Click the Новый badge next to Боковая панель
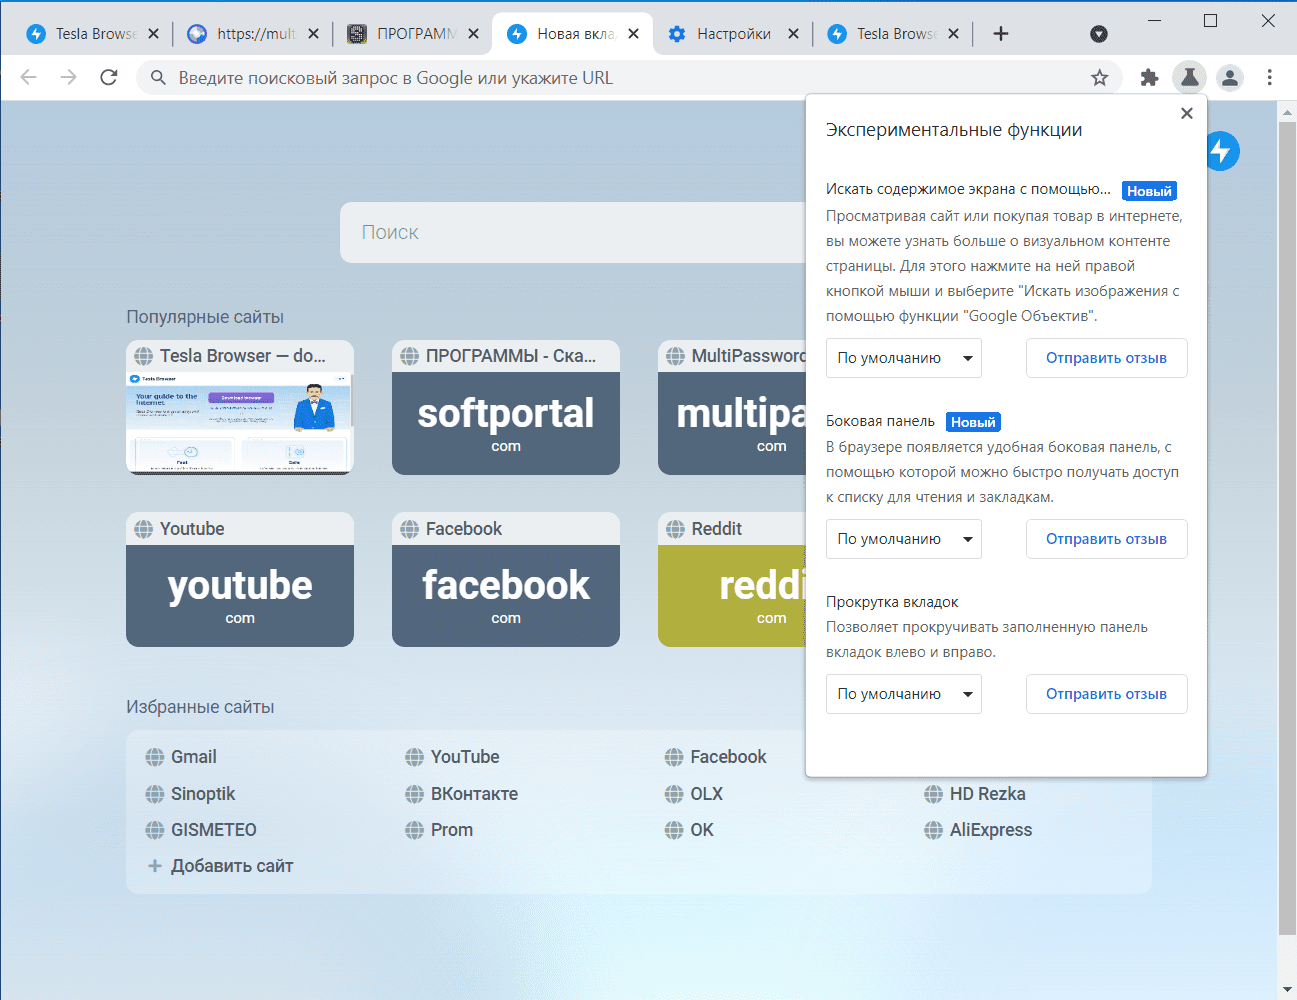 click(x=973, y=422)
